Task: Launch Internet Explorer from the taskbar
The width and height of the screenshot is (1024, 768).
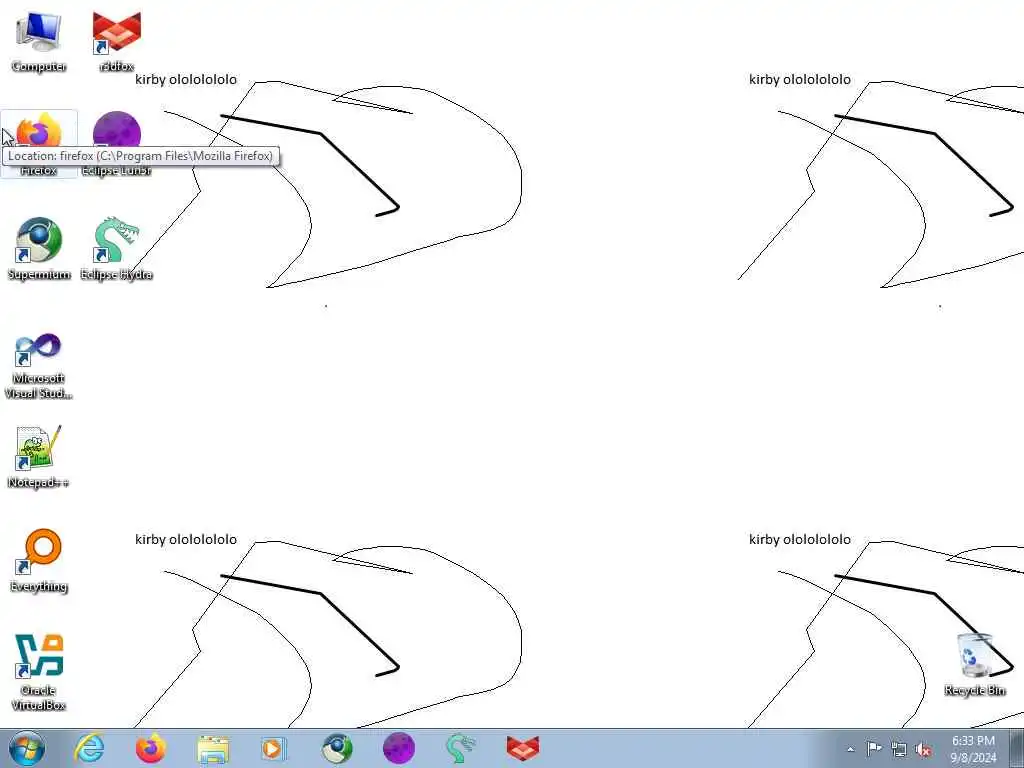Action: pyautogui.click(x=89, y=748)
